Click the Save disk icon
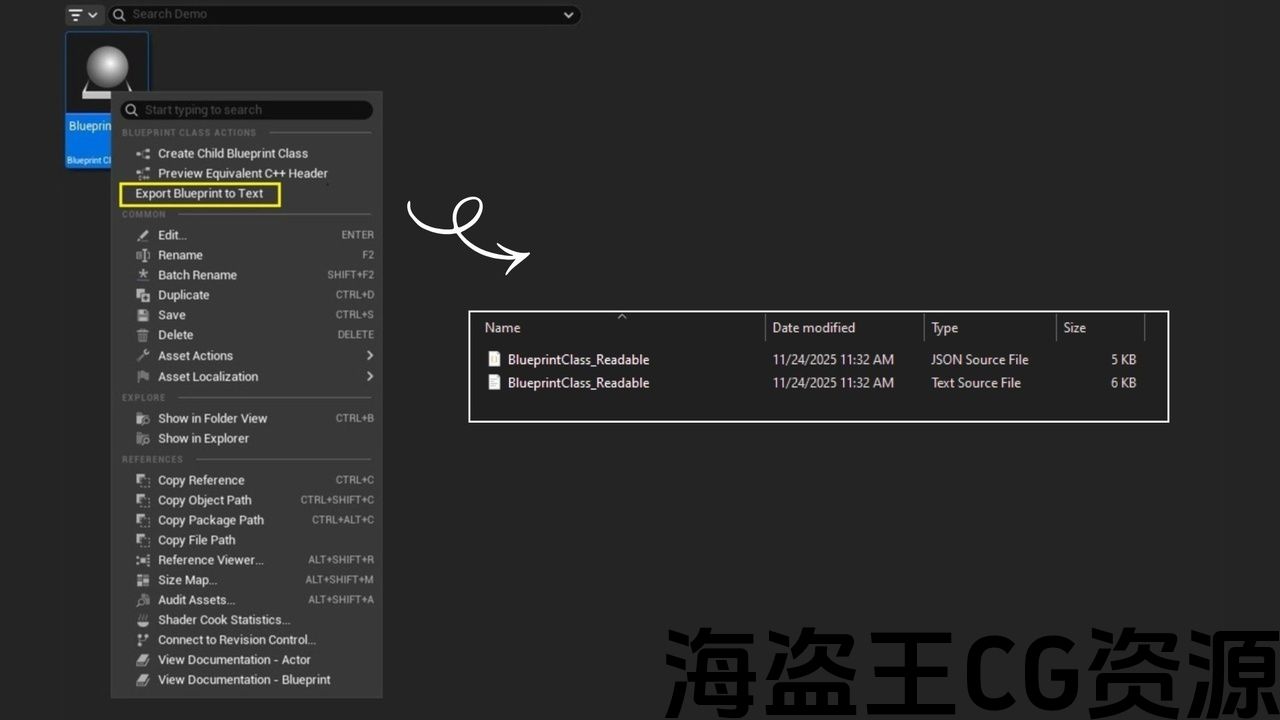Image resolution: width=1280 pixels, height=720 pixels. click(143, 315)
